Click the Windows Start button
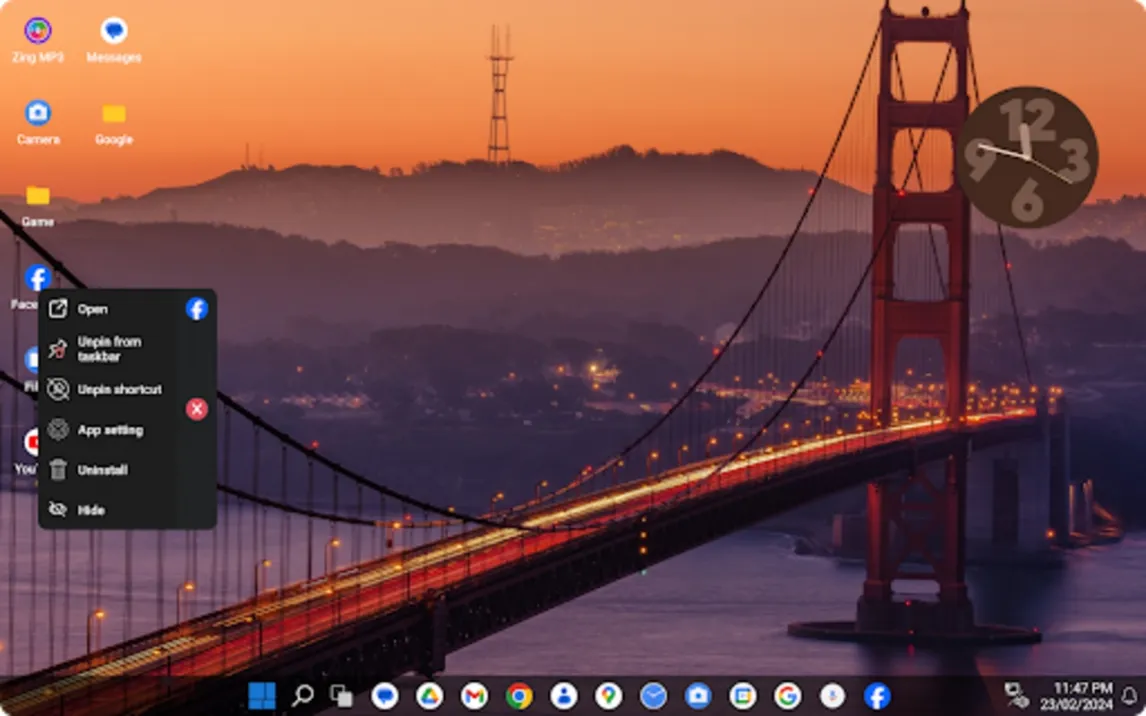Screen dimensions: 1146x716 pyautogui.click(x=261, y=696)
